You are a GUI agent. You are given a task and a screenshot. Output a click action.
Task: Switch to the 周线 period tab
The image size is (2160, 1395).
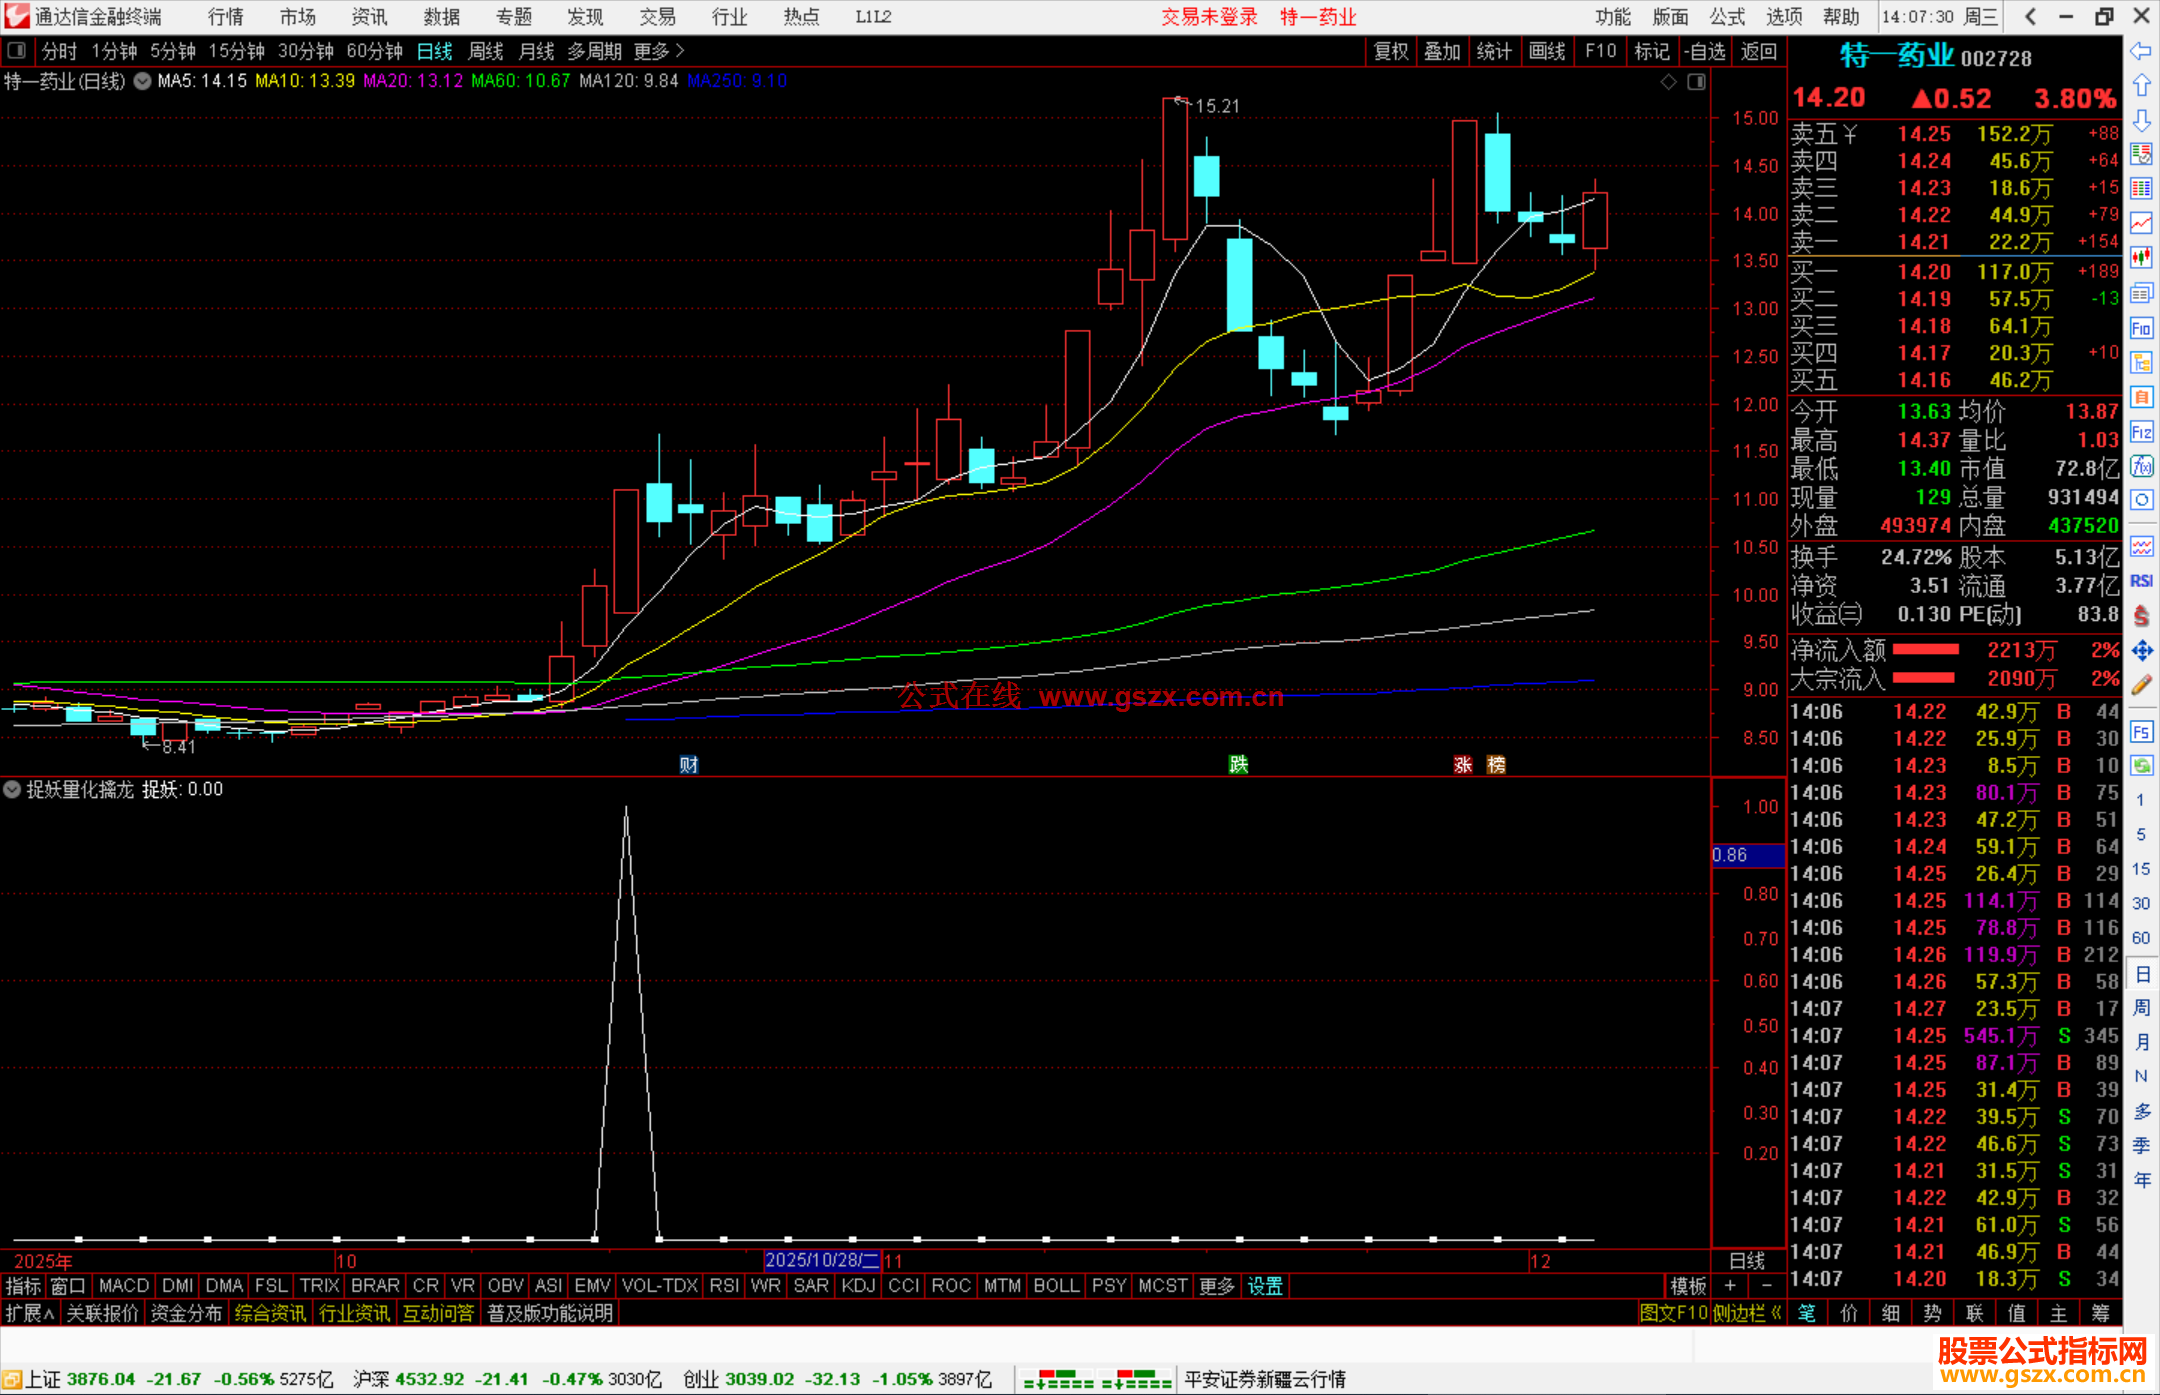point(486,51)
